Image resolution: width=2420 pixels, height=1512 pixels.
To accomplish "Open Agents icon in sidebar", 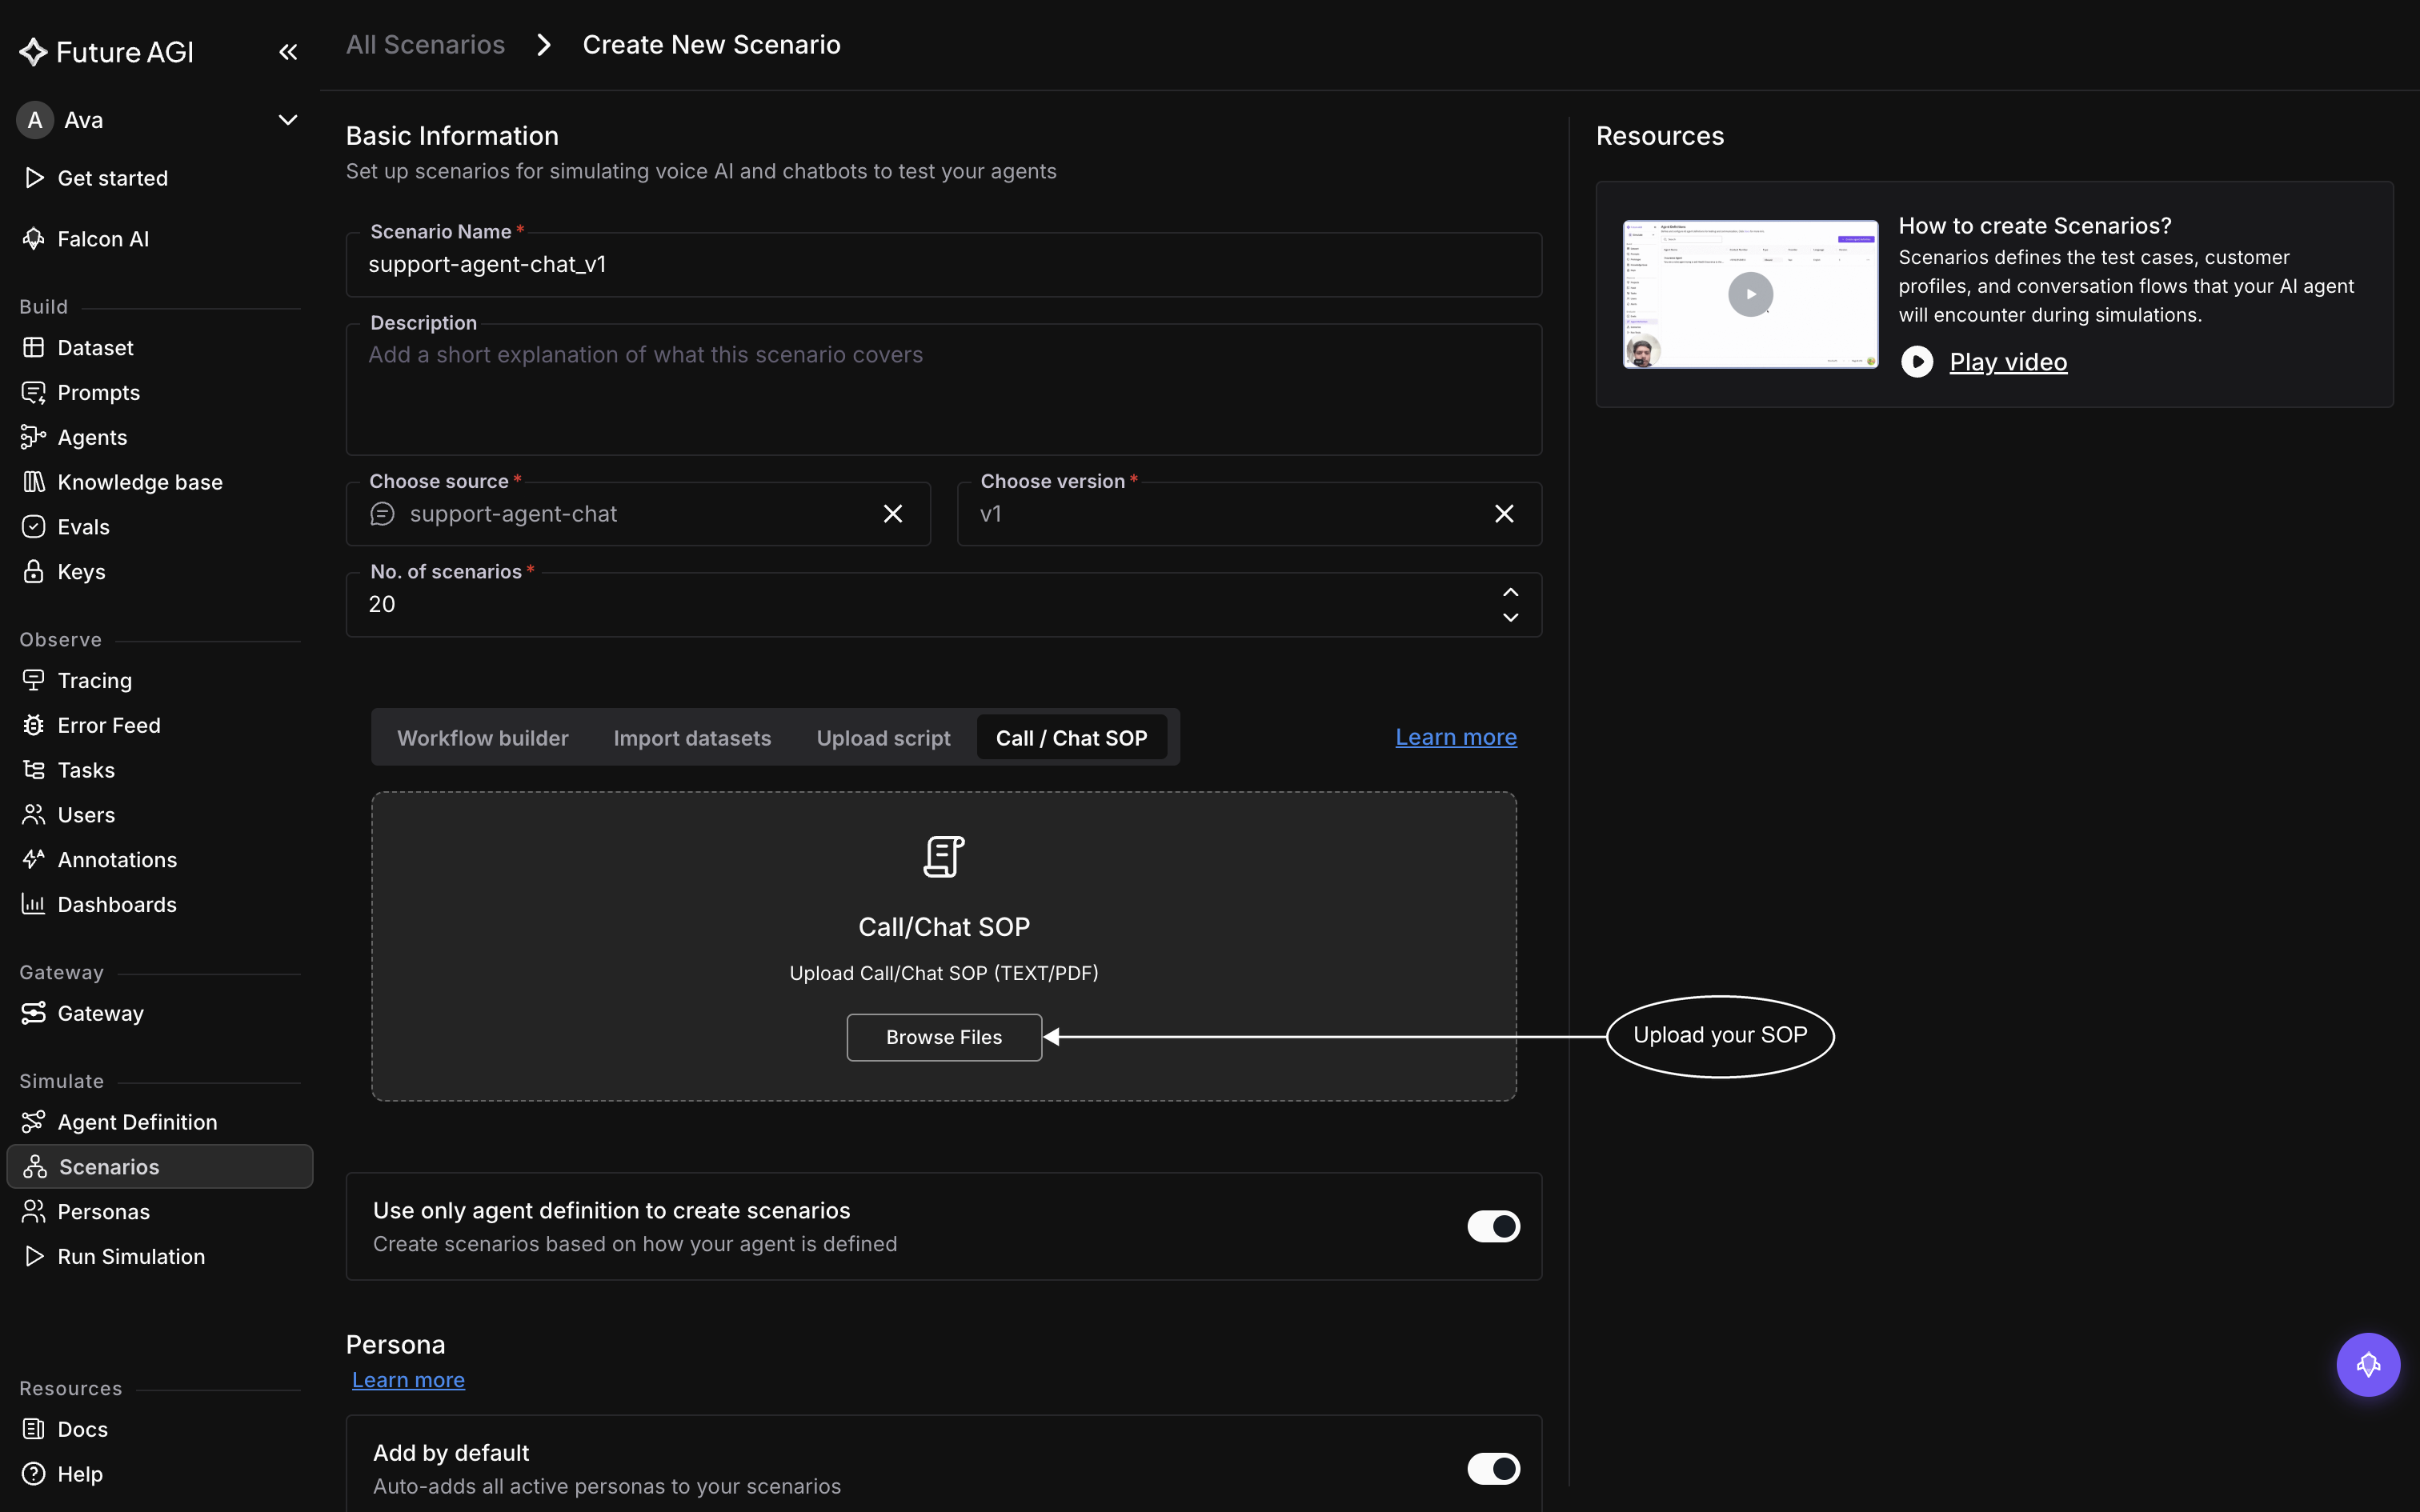I will click(x=34, y=437).
